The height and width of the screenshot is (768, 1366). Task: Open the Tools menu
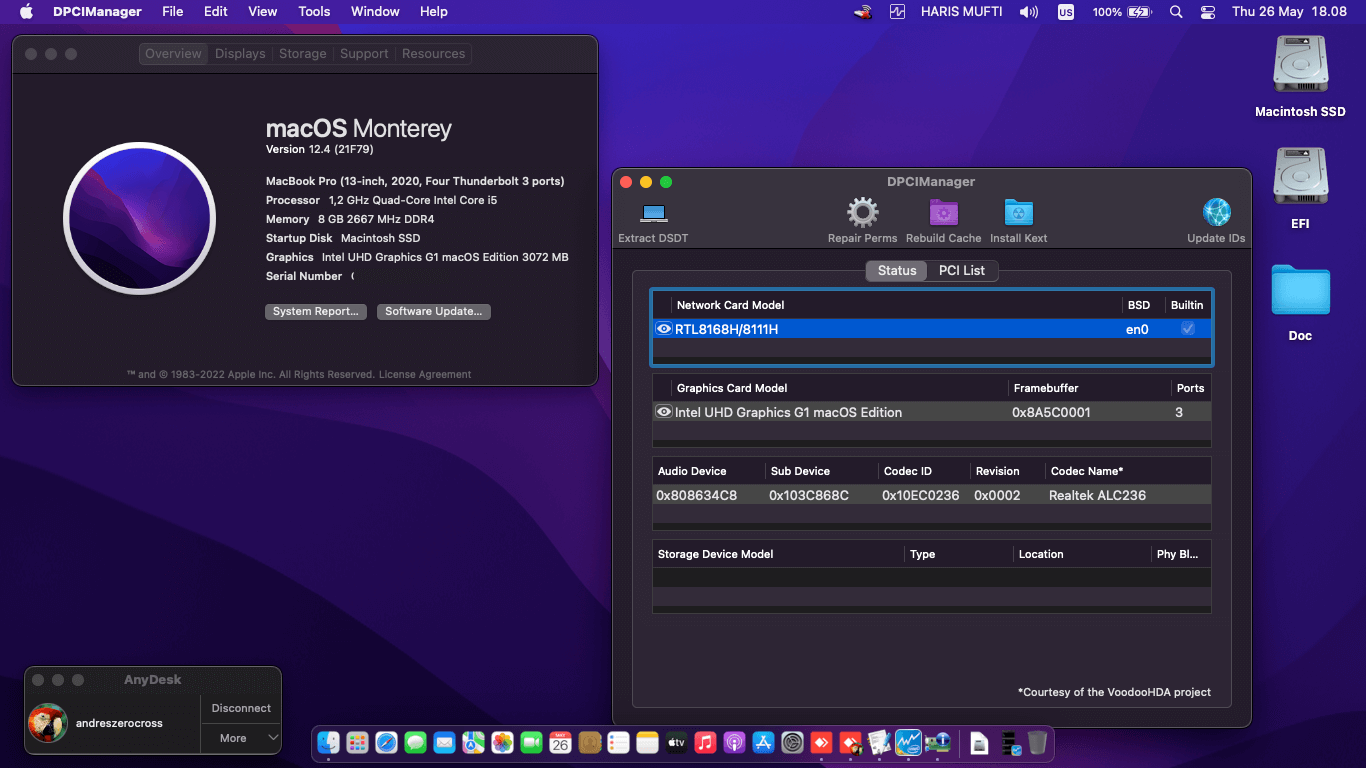pos(314,12)
